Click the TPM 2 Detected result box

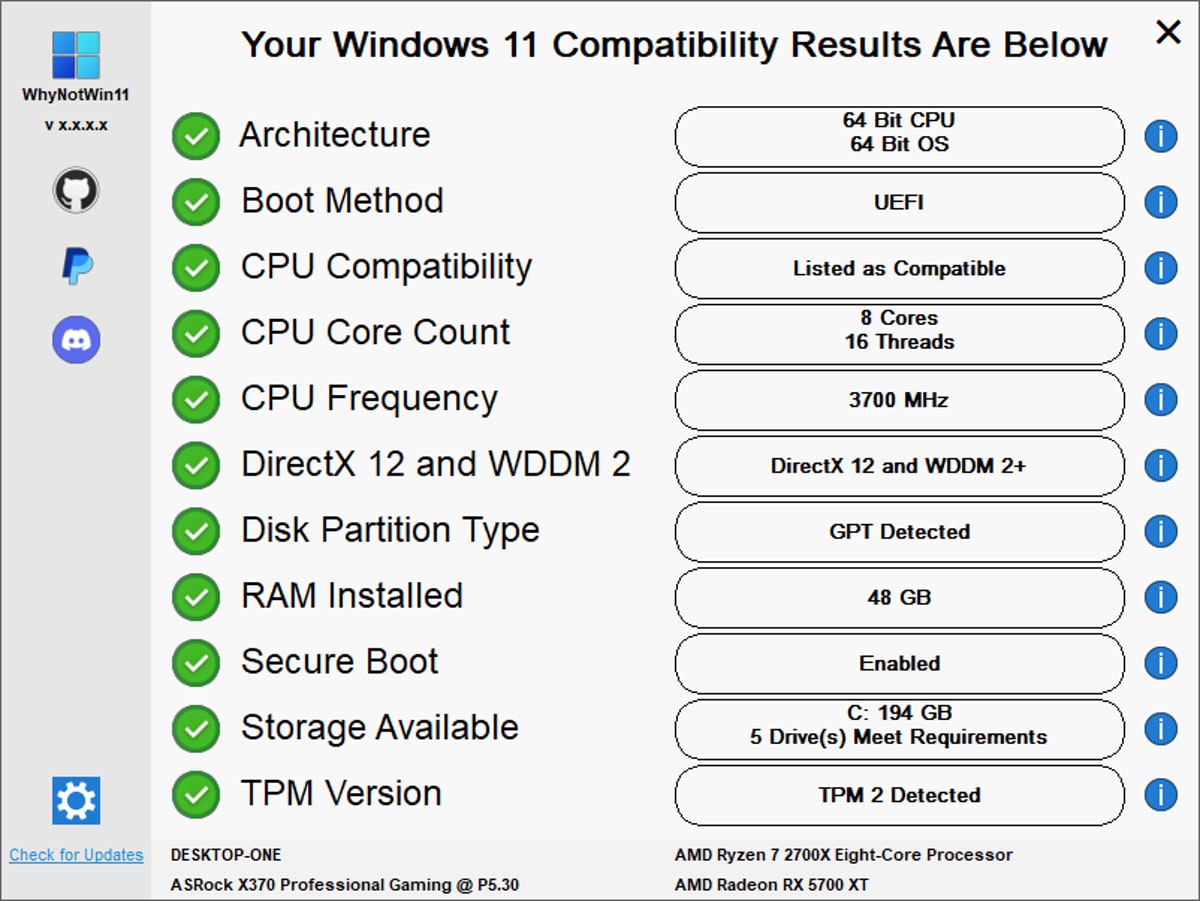click(x=899, y=795)
